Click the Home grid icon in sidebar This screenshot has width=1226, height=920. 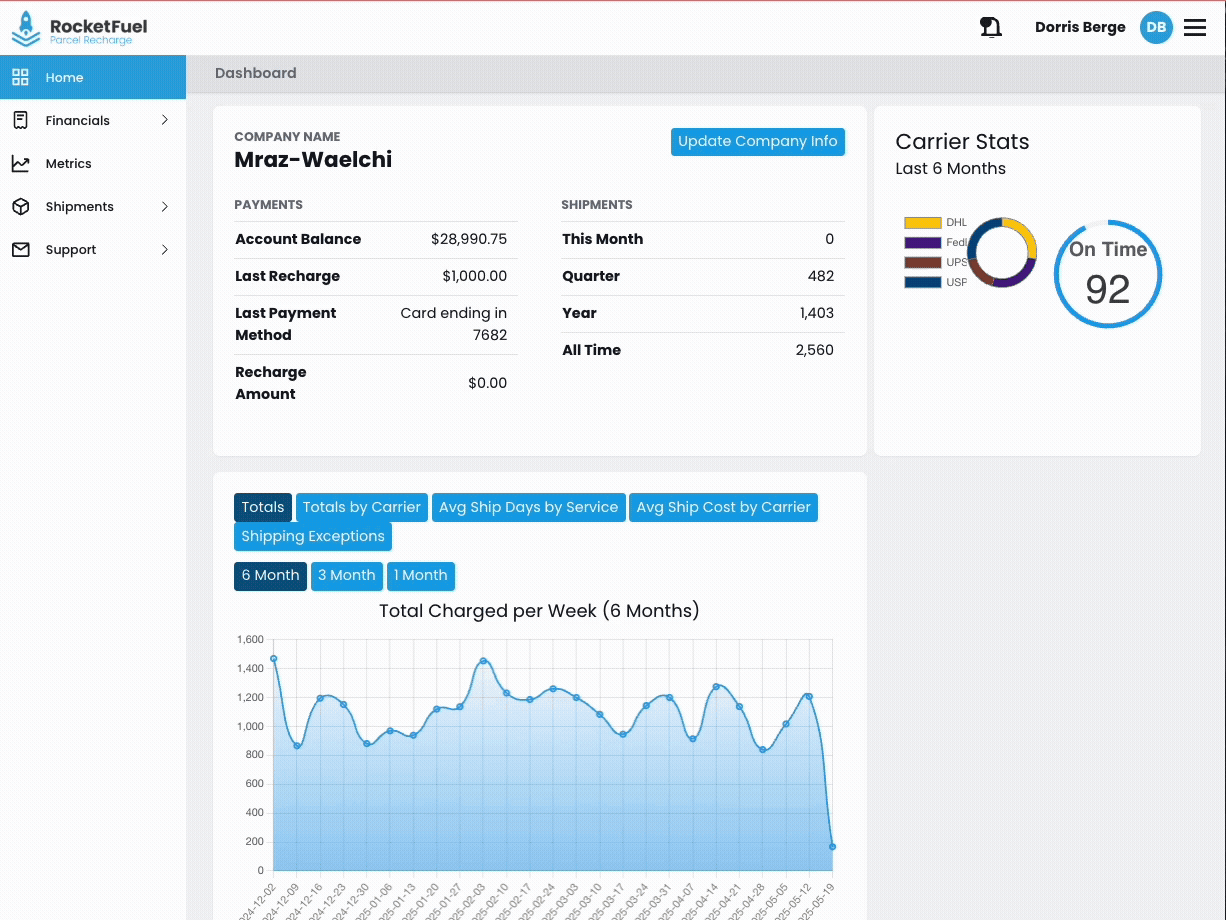click(x=20, y=77)
